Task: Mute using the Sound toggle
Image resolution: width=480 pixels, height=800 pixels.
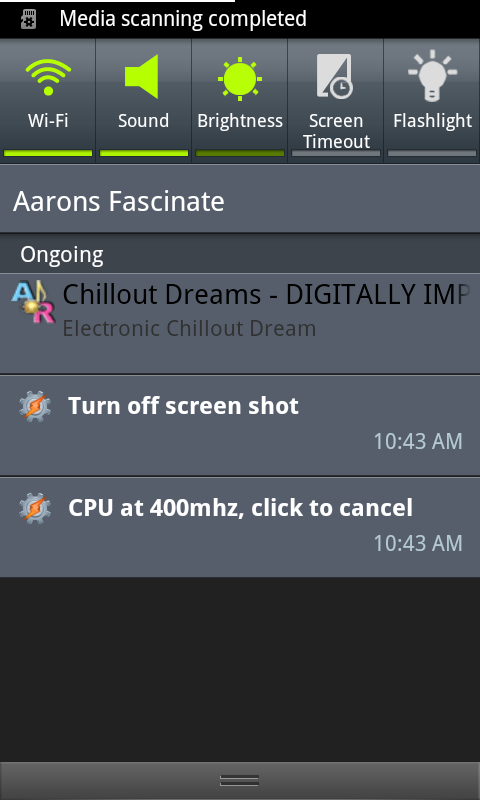Action: click(x=143, y=101)
